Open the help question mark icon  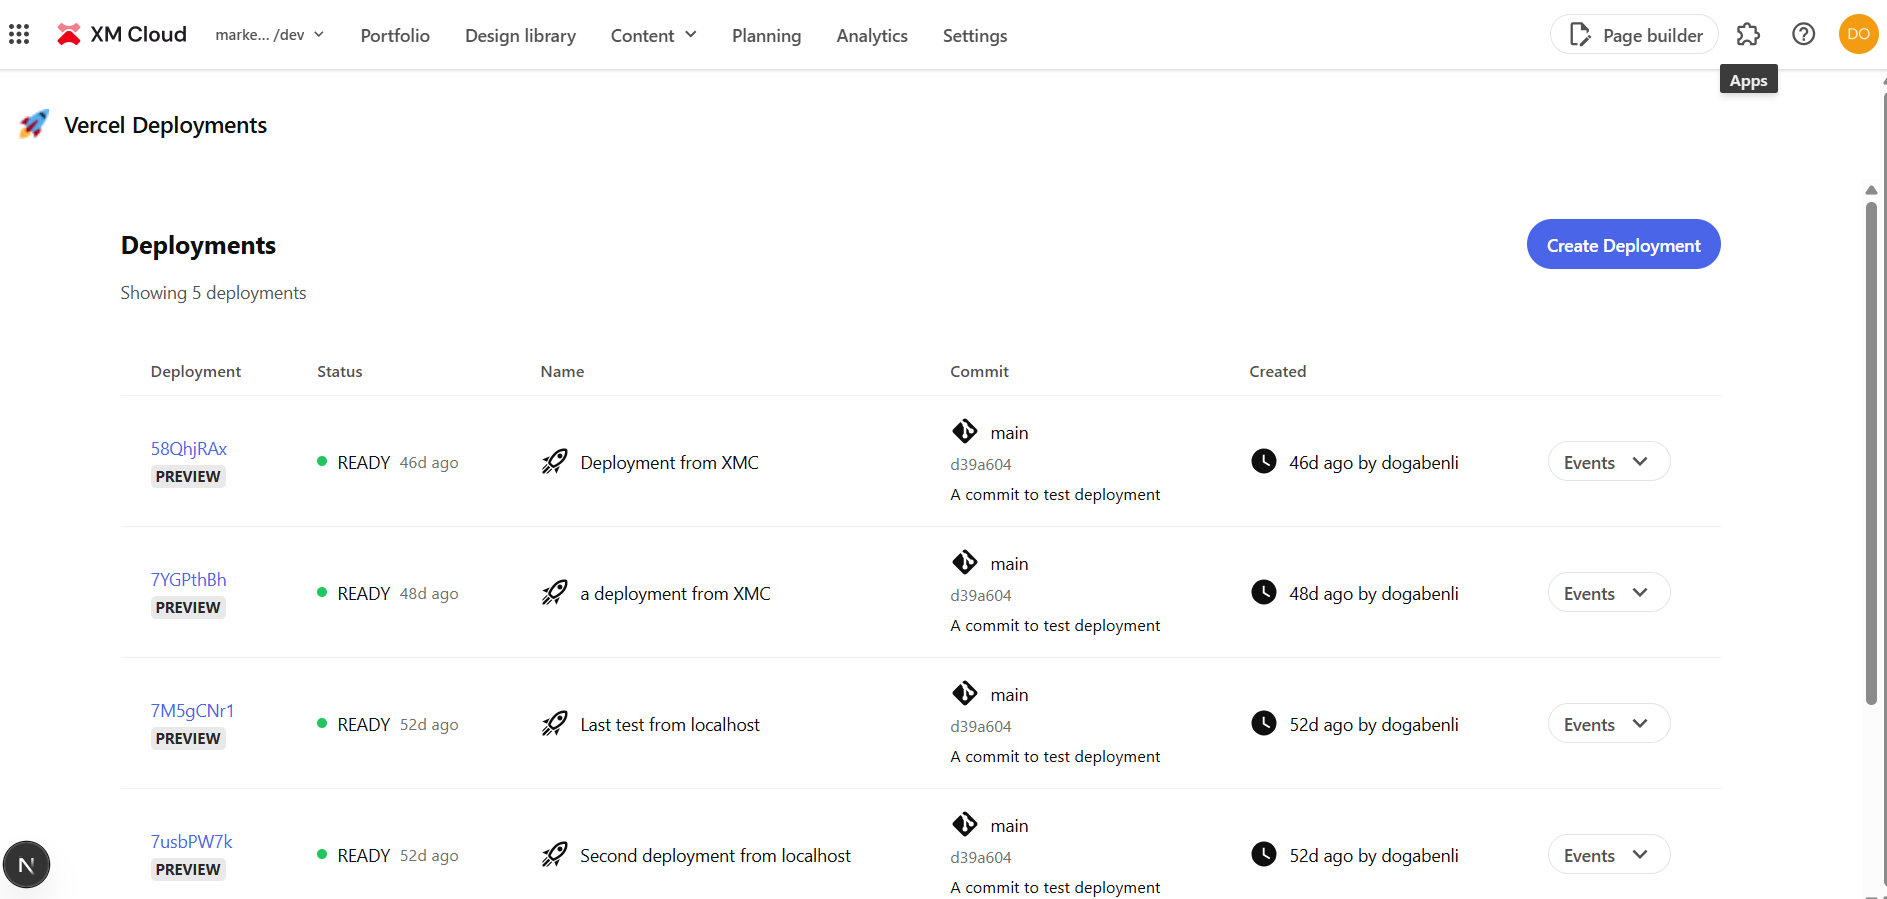pyautogui.click(x=1803, y=35)
